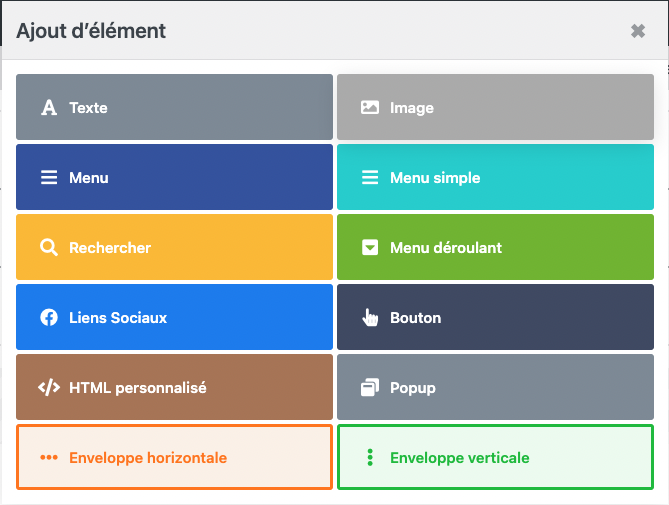Screen dimensions: 669x505
Task: Click the horizontal dots icon for Enveloppe horizontale
Action: pos(48,458)
